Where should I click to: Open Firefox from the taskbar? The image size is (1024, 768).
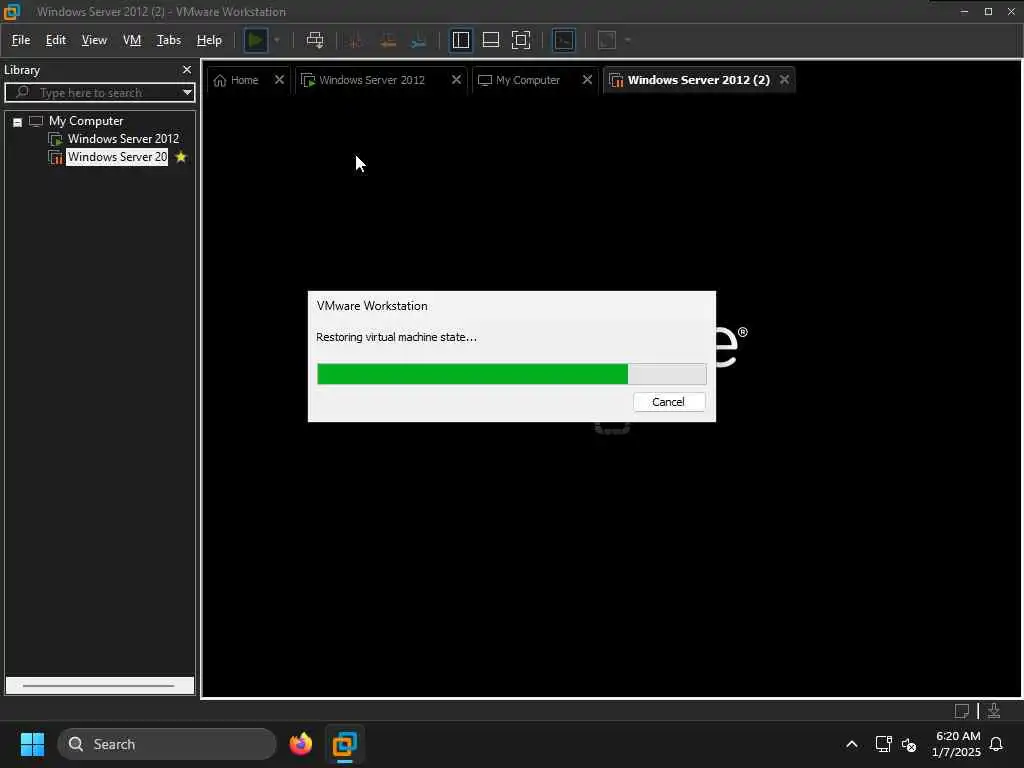click(x=300, y=744)
